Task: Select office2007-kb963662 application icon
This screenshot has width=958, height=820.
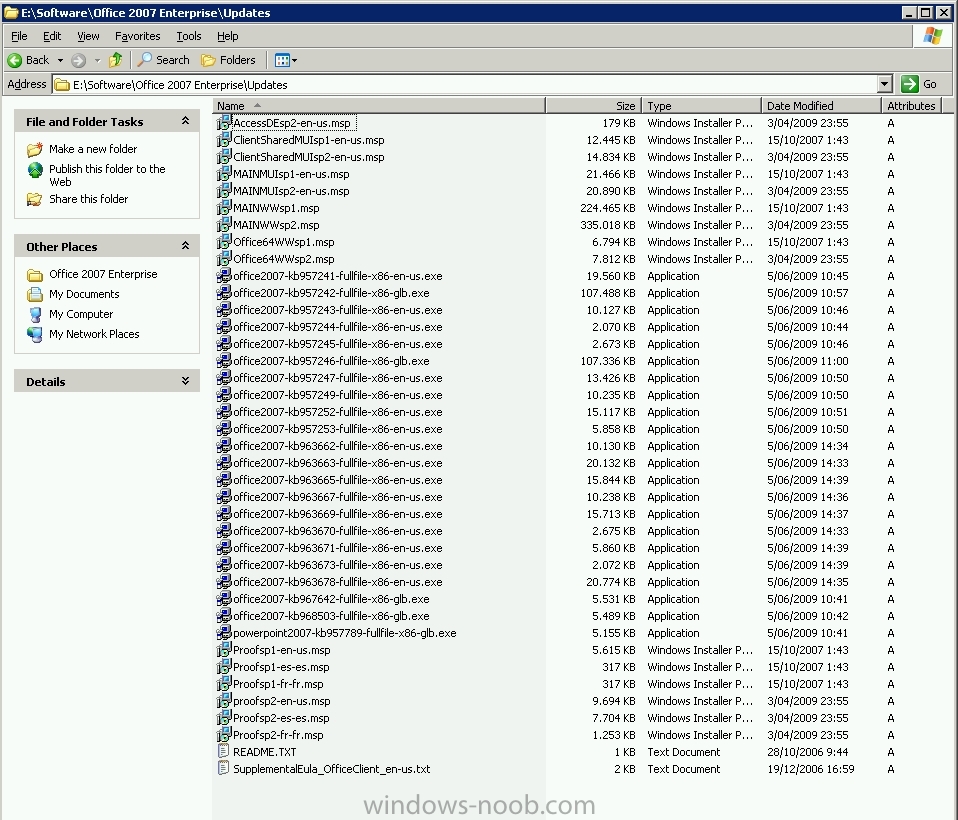Action: 224,446
